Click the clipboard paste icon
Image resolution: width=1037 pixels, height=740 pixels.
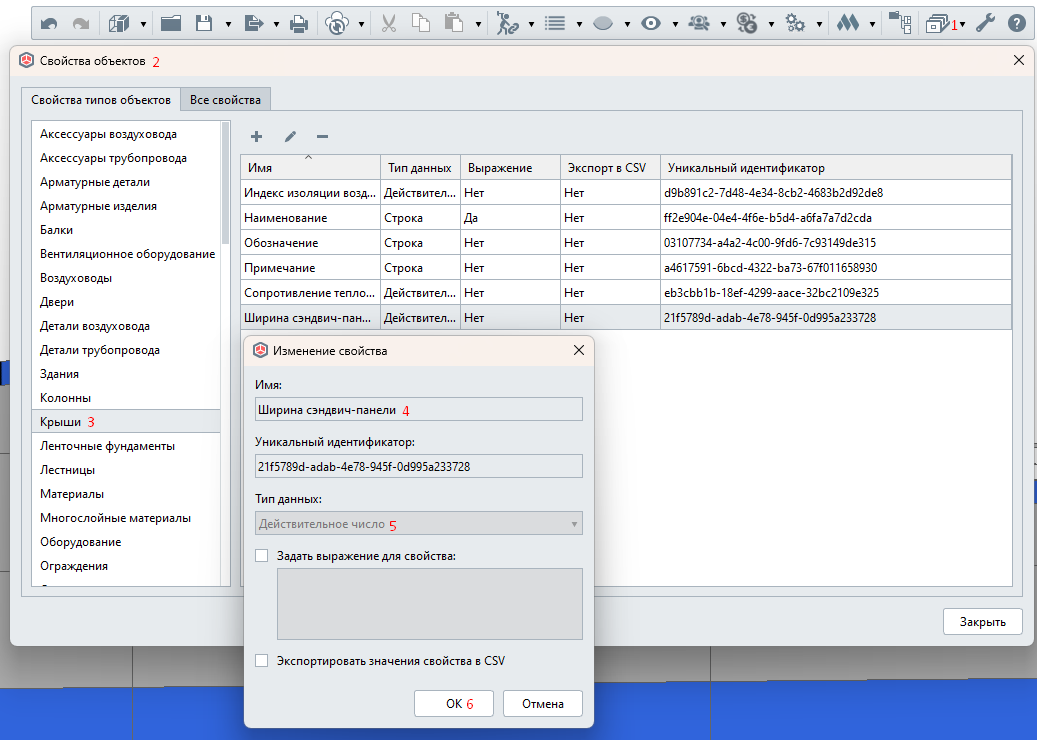click(x=454, y=23)
